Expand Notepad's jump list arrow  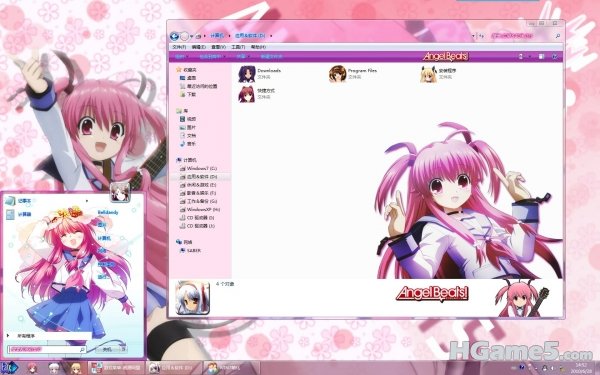tap(87, 201)
